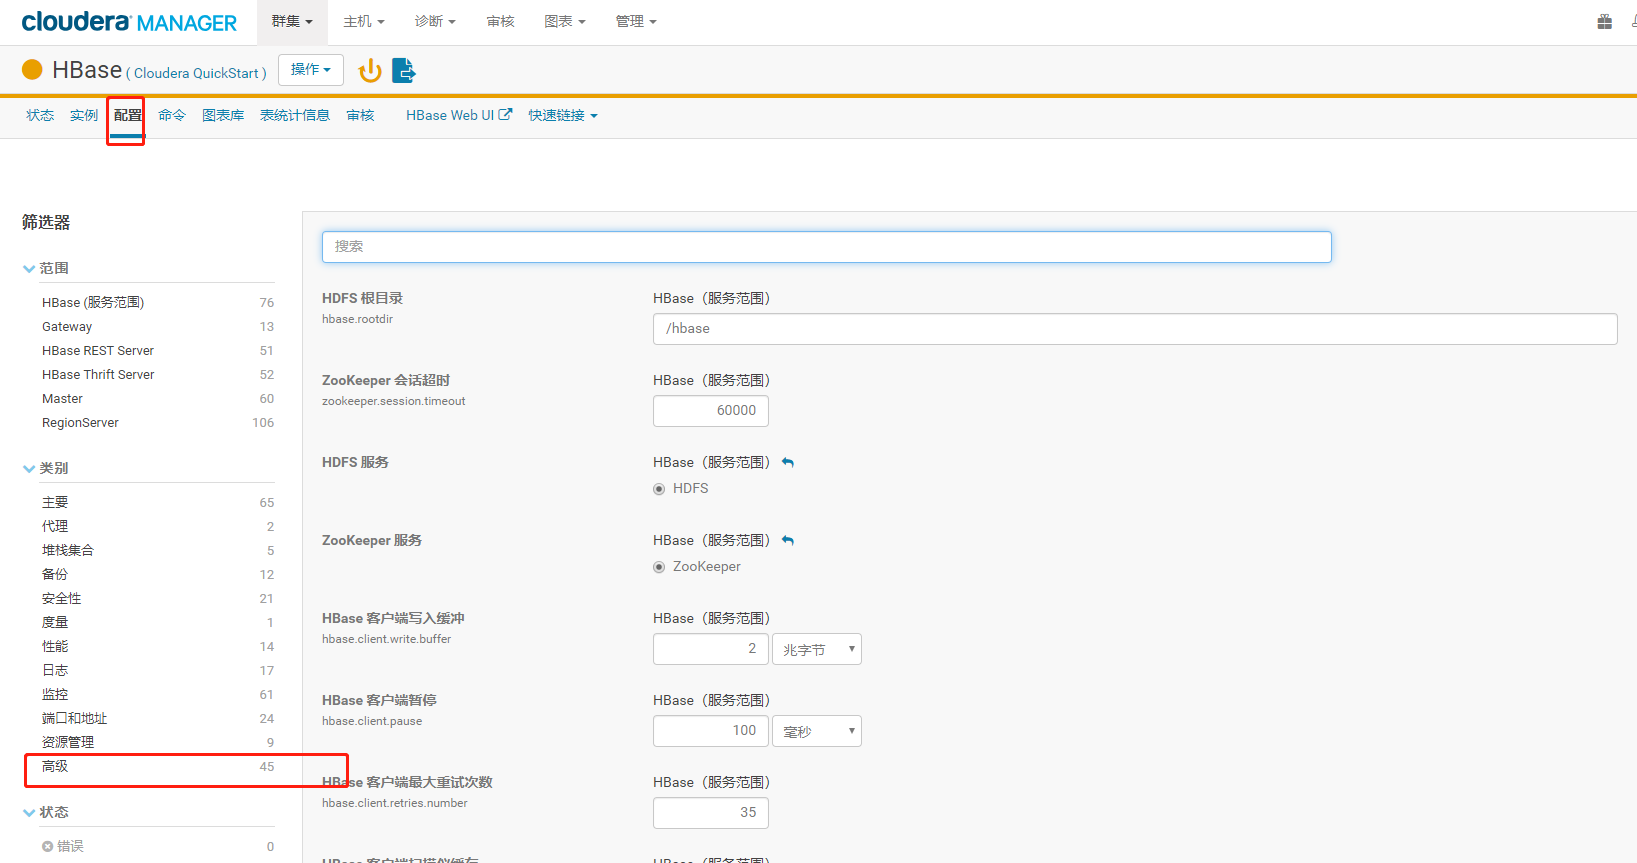Viewport: 1637px width, 863px height.
Task: Click the client pause 100 field
Action: point(711,731)
